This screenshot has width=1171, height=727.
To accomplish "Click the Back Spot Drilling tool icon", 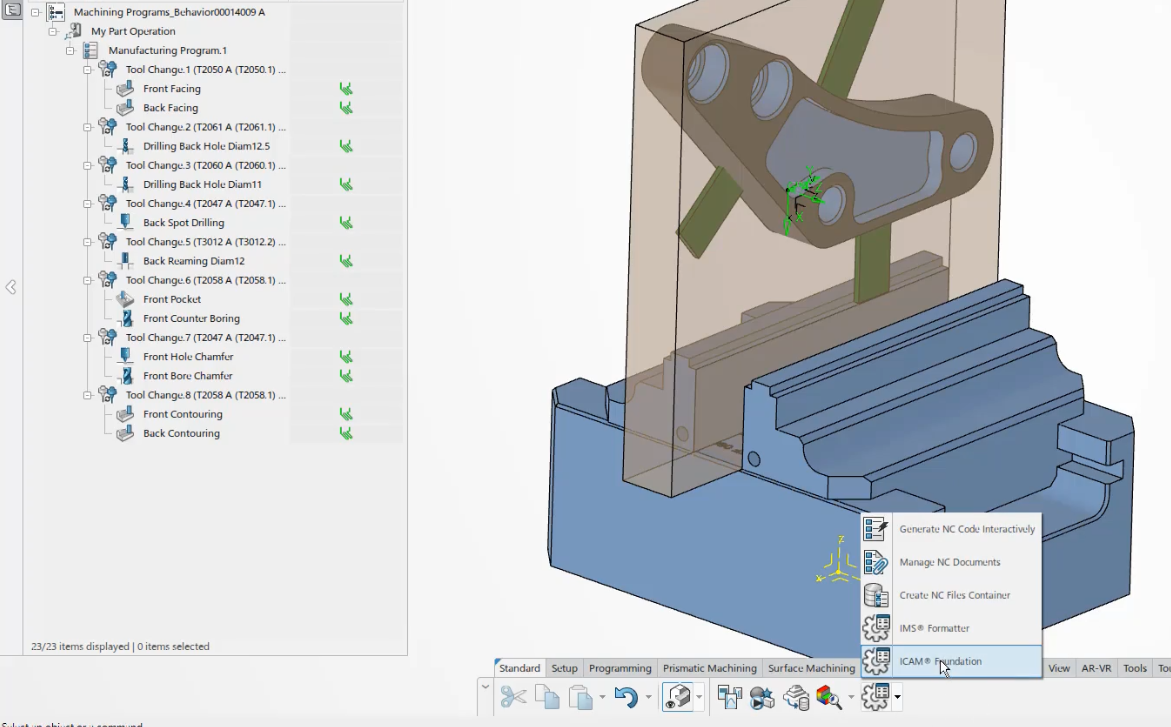I will (125, 222).
